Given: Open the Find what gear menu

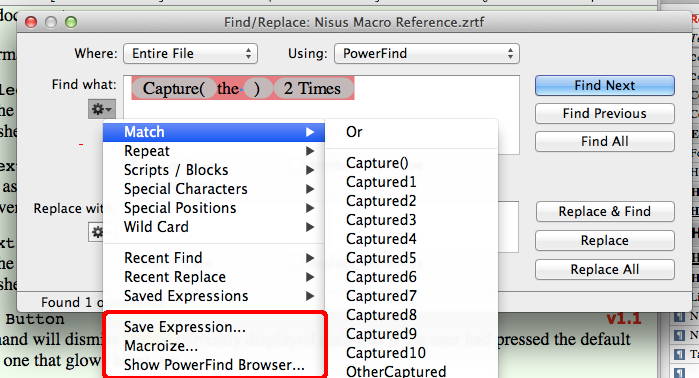Looking at the screenshot, I should coord(102,109).
